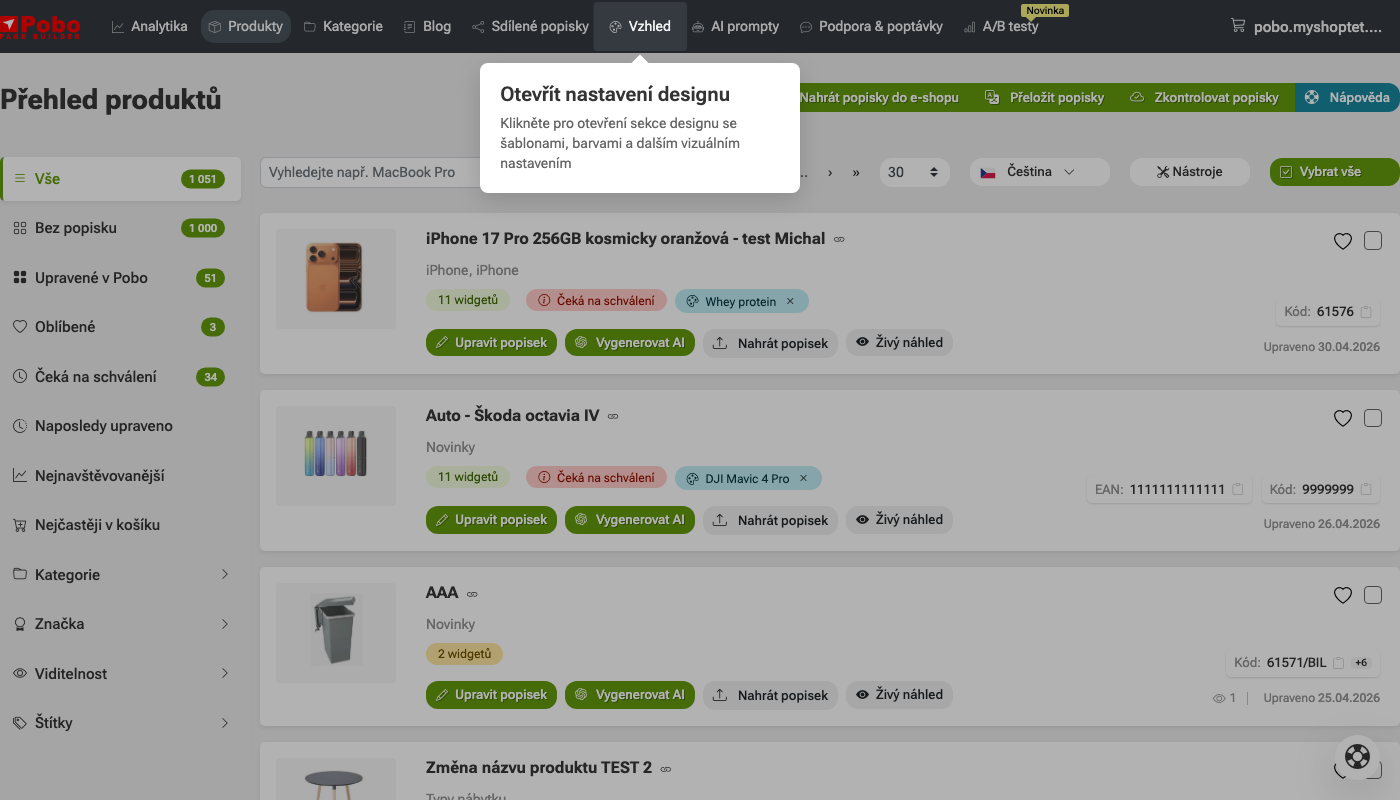Show Nejčastěji v košíku products
This screenshot has width=1400, height=800.
click(121, 525)
